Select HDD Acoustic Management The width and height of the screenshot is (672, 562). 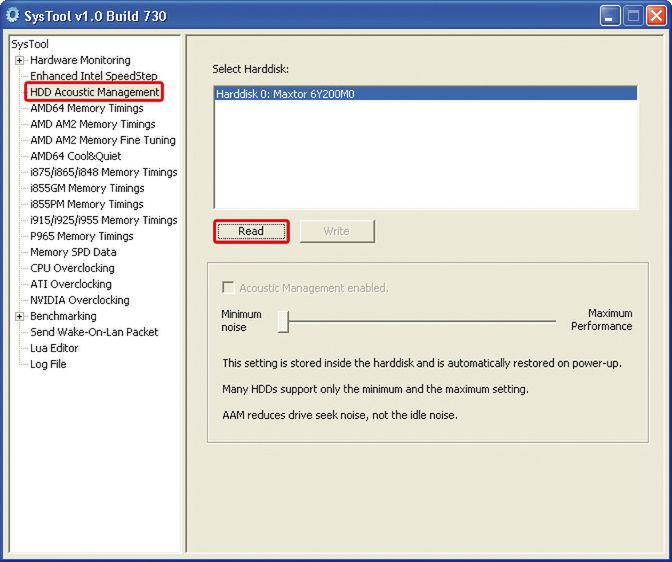tap(94, 92)
